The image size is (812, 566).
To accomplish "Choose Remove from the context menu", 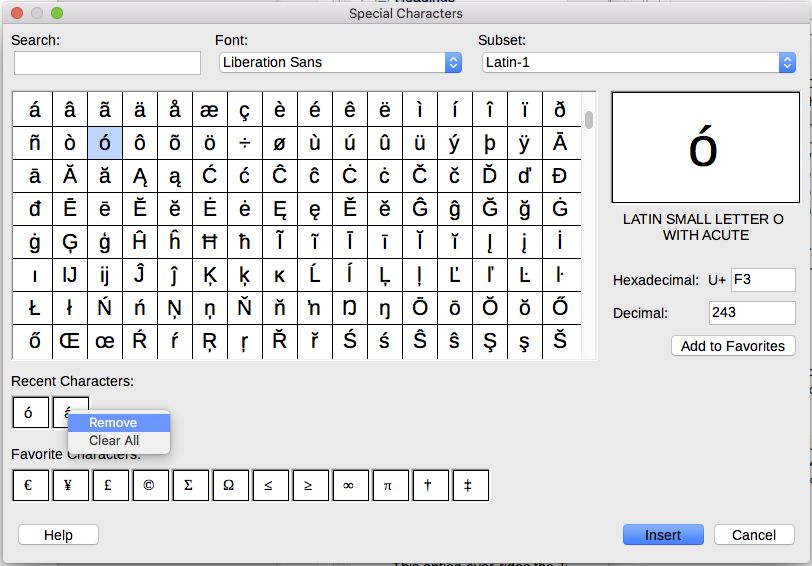I will tap(119, 423).
